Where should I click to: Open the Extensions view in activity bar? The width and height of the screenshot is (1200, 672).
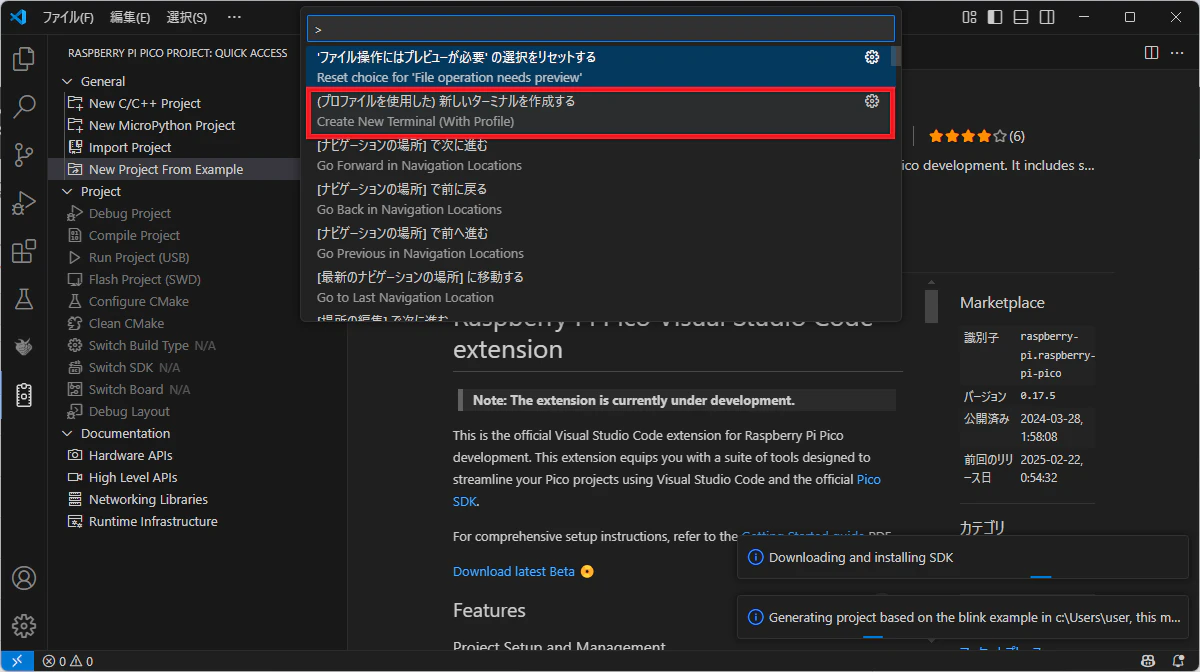tap(24, 251)
